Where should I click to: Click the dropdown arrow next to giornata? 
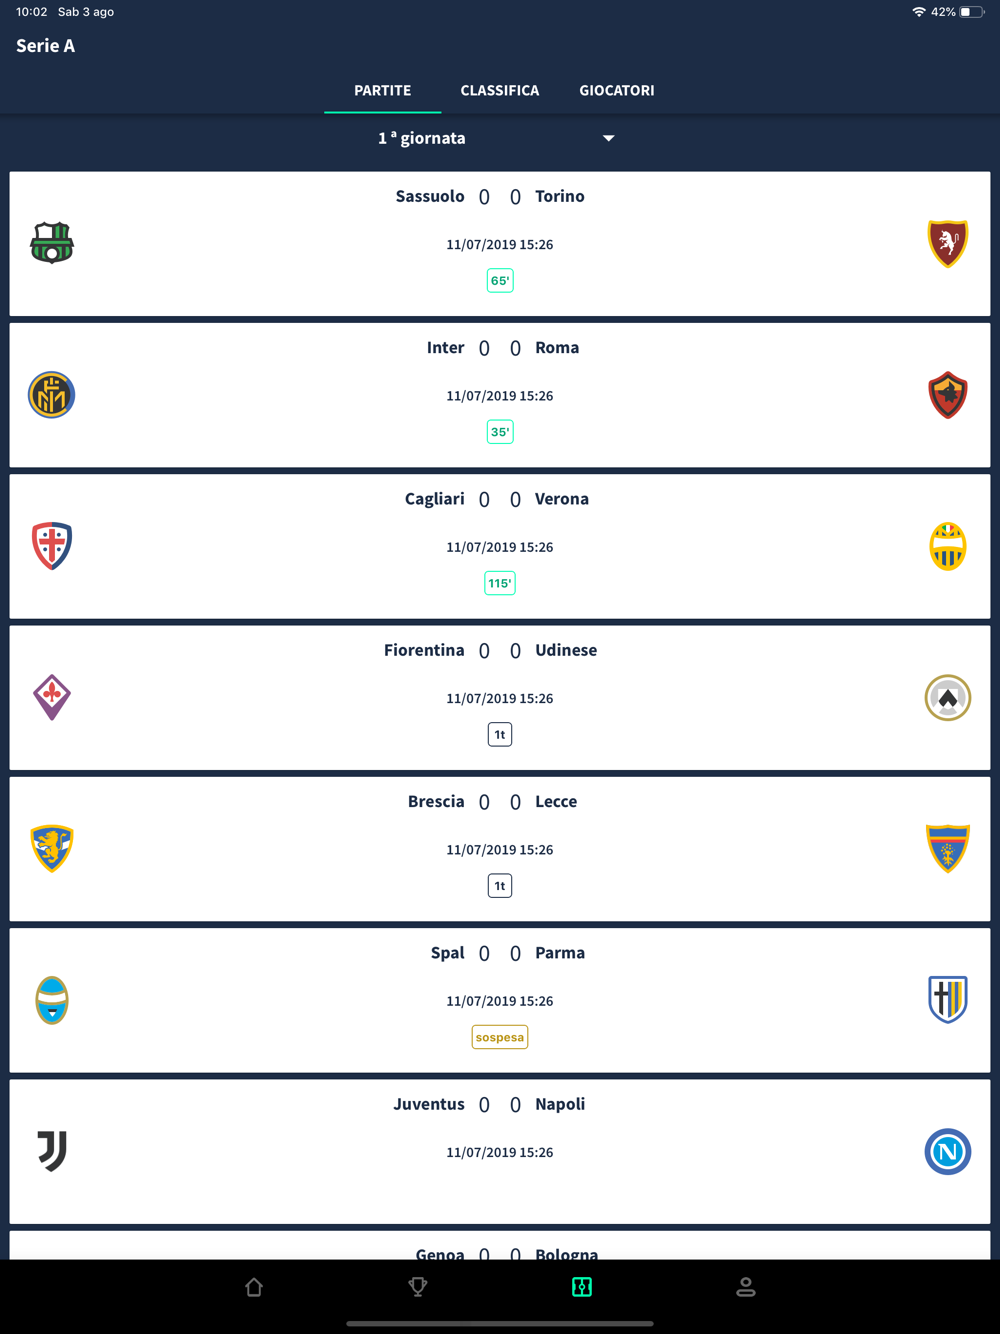pos(608,138)
